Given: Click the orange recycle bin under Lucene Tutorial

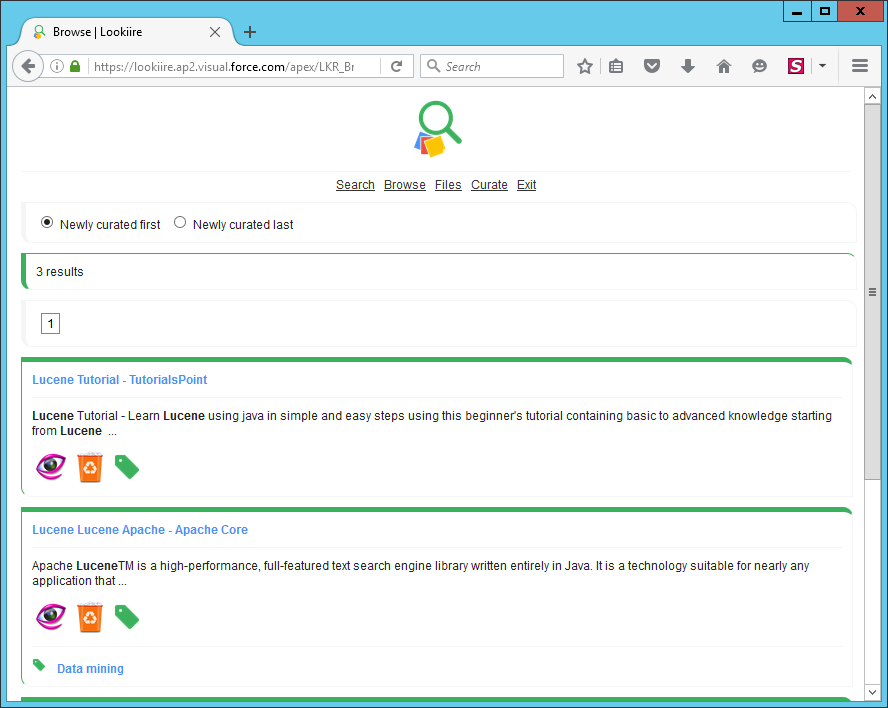Looking at the screenshot, I should tap(90, 467).
